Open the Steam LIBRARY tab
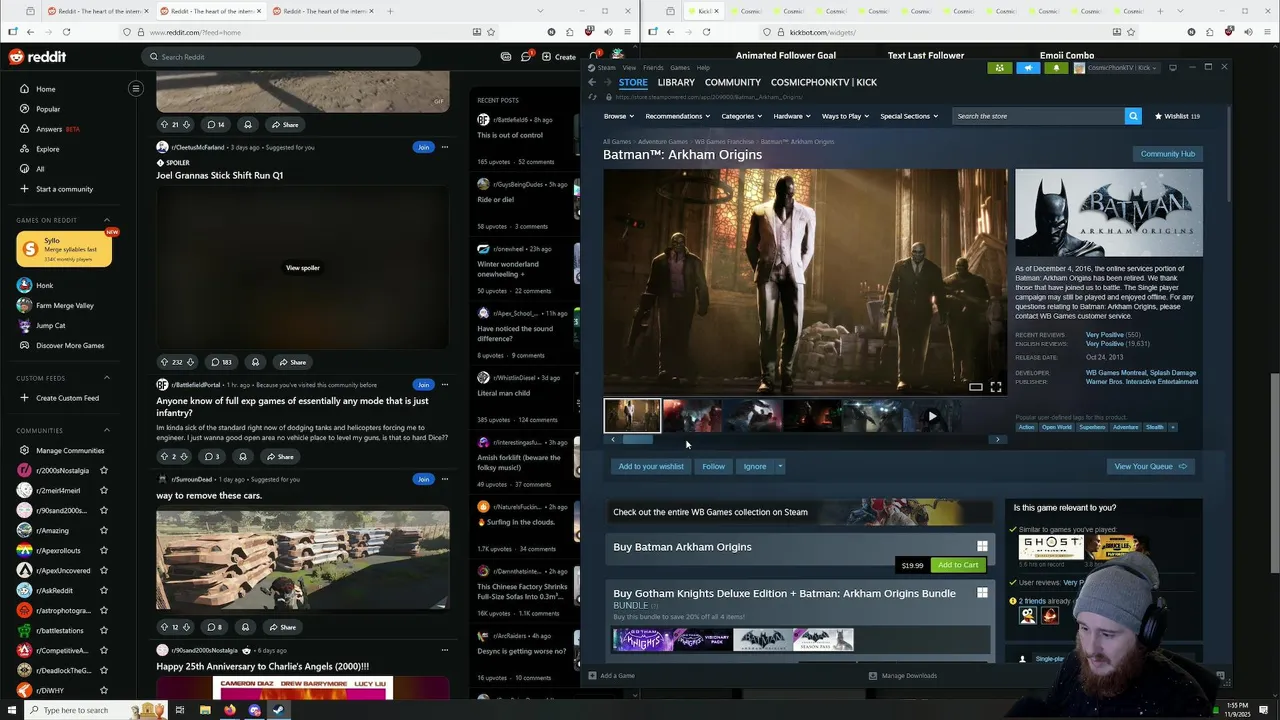This screenshot has width=1280, height=720. pyautogui.click(x=676, y=82)
